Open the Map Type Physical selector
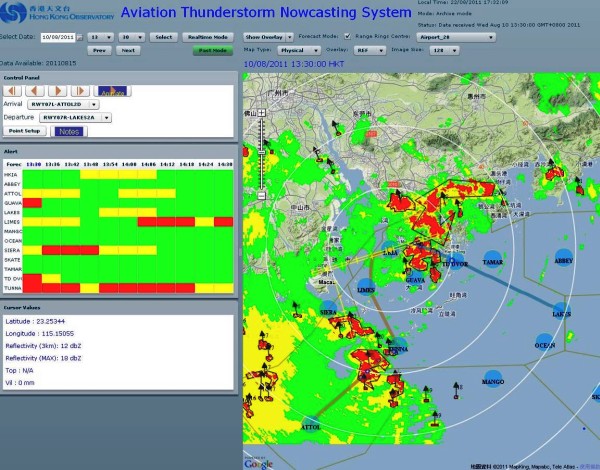 [299, 48]
